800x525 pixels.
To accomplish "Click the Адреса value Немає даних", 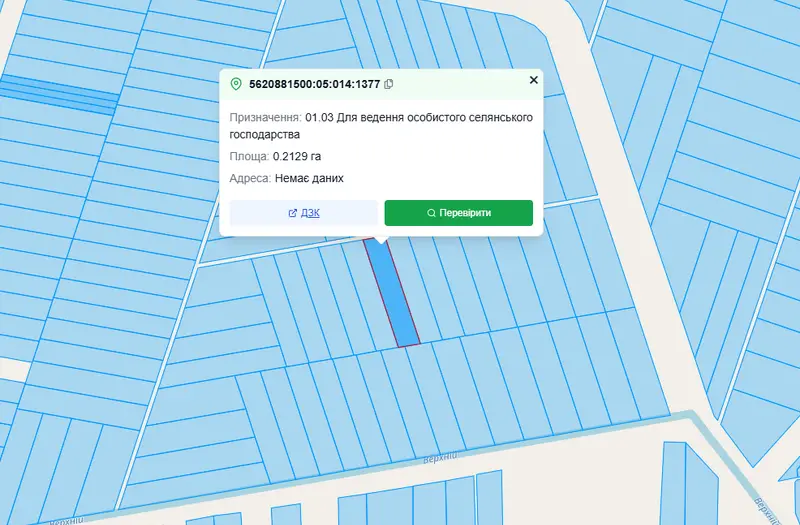I will pos(309,178).
